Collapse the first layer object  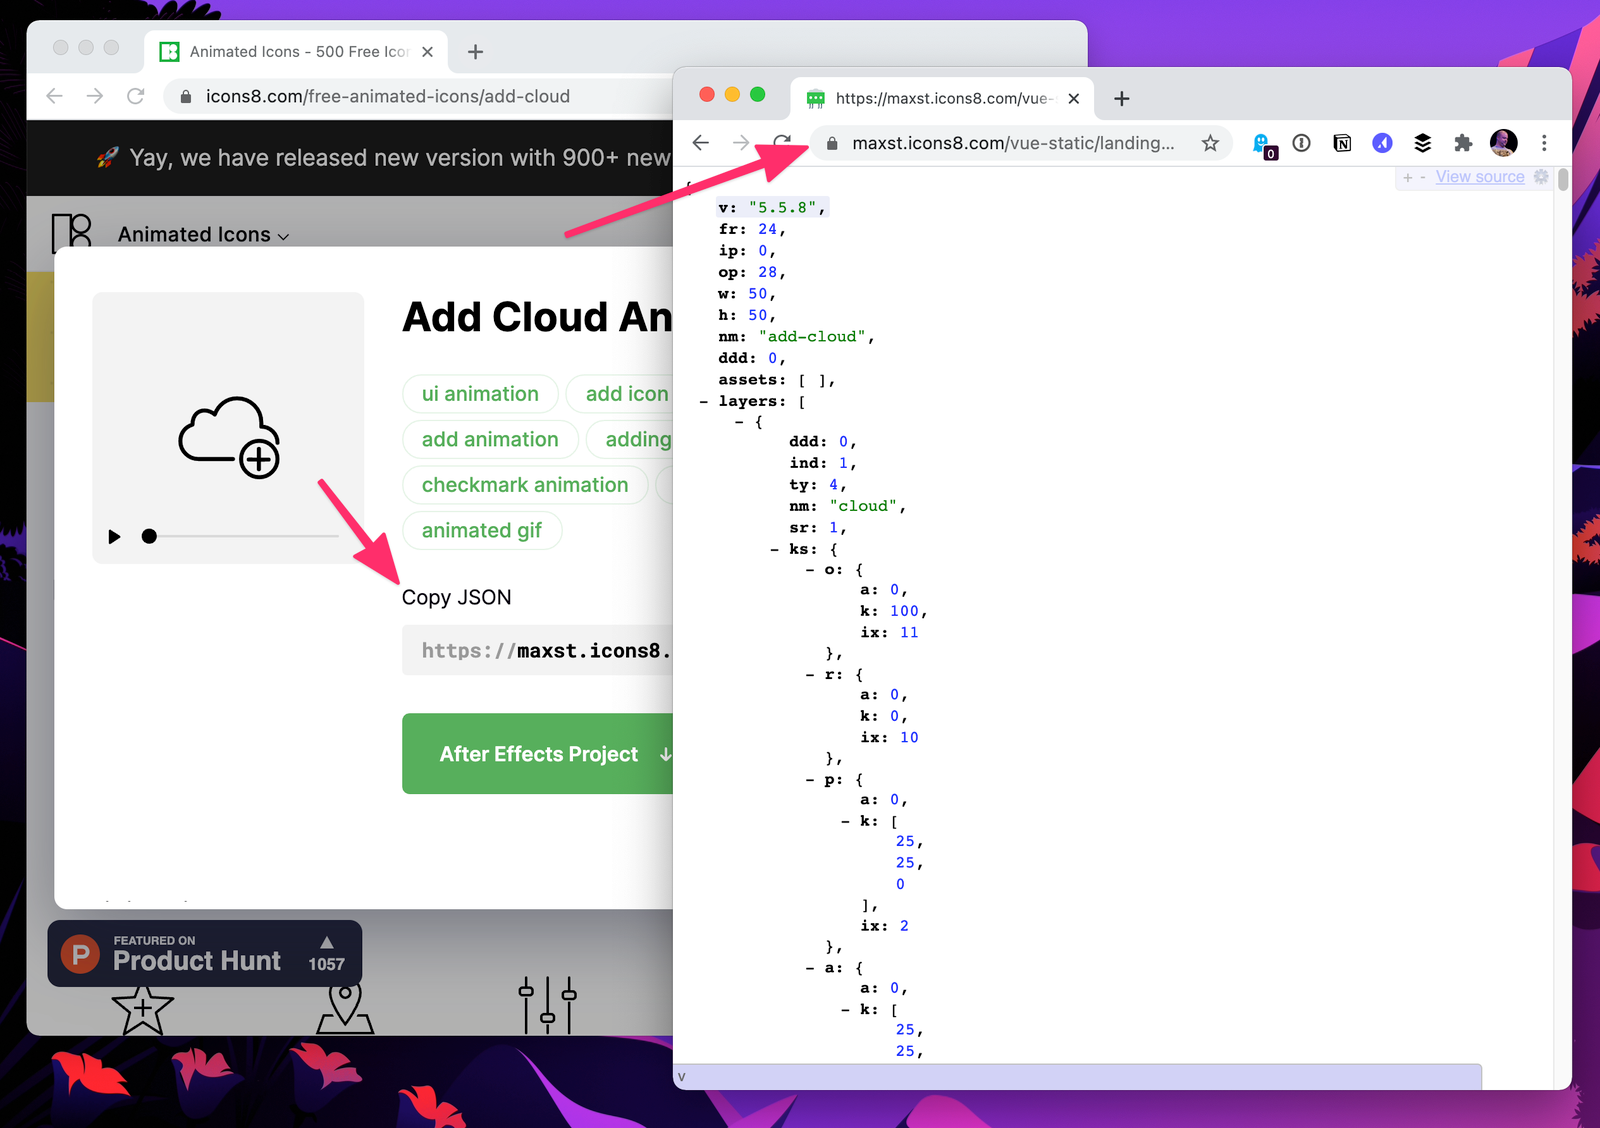(x=739, y=422)
